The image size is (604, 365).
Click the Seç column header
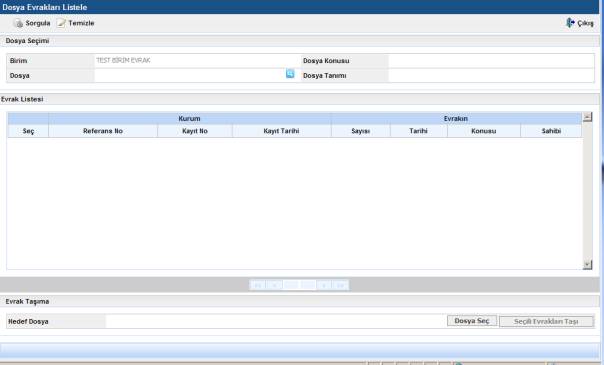[x=28, y=131]
